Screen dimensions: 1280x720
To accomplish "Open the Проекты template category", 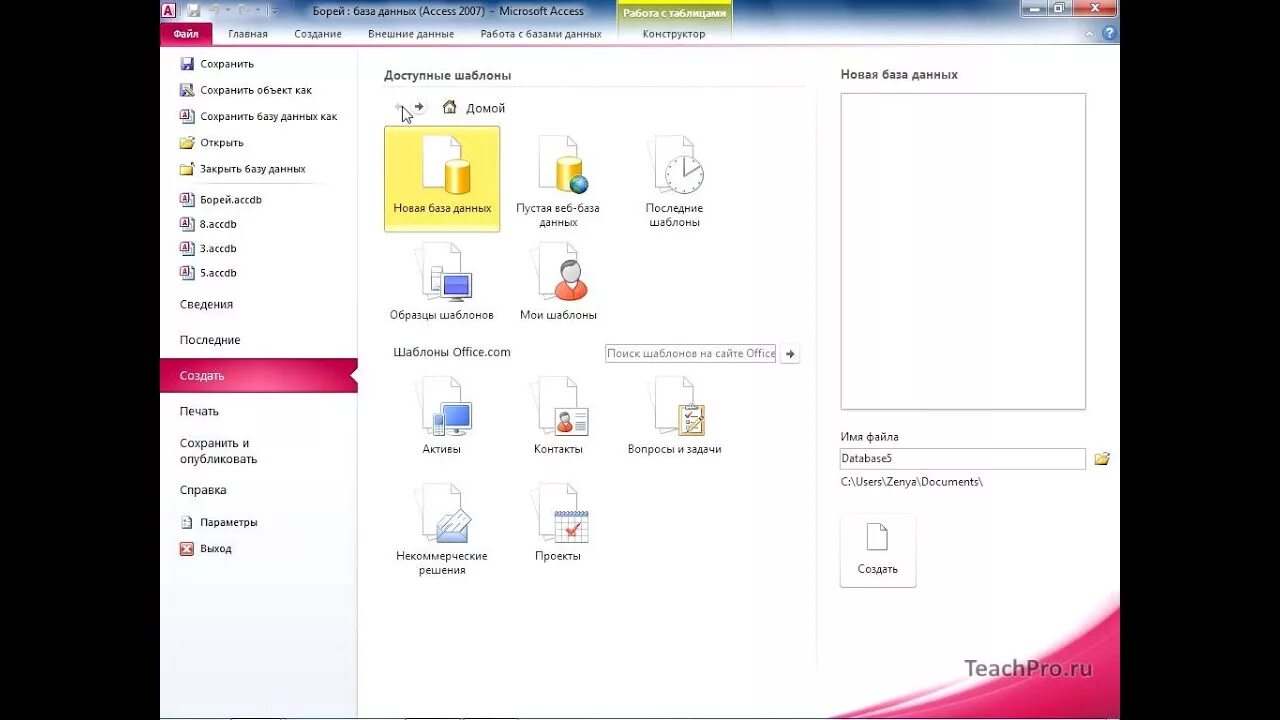I will coord(558,523).
